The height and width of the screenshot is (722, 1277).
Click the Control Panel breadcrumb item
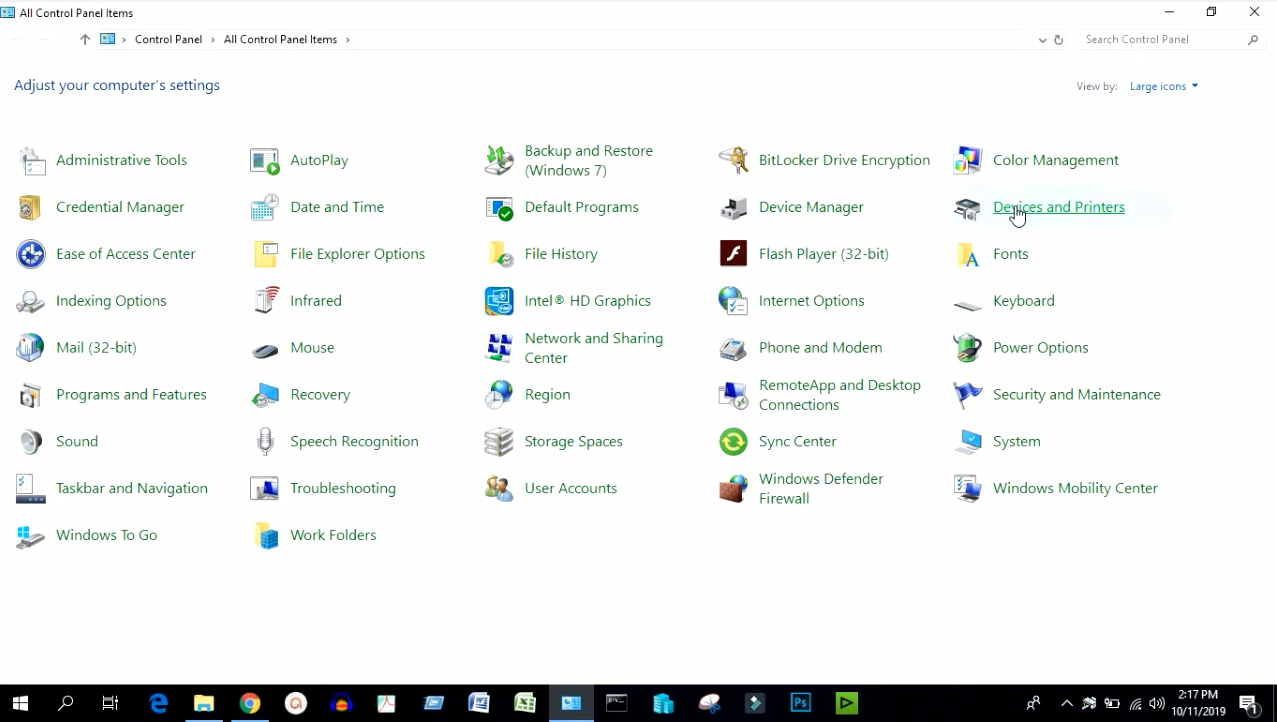[x=168, y=40]
